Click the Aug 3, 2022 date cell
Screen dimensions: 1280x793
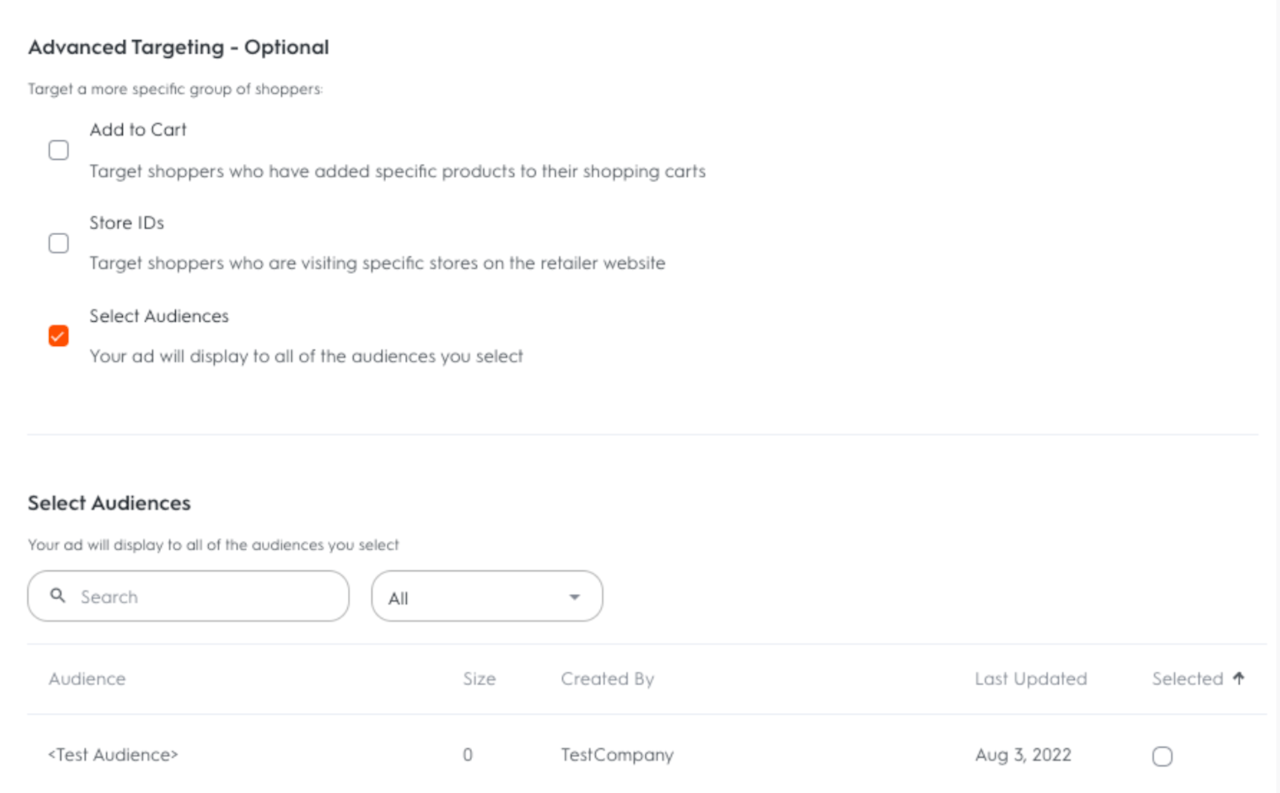pos(1023,755)
